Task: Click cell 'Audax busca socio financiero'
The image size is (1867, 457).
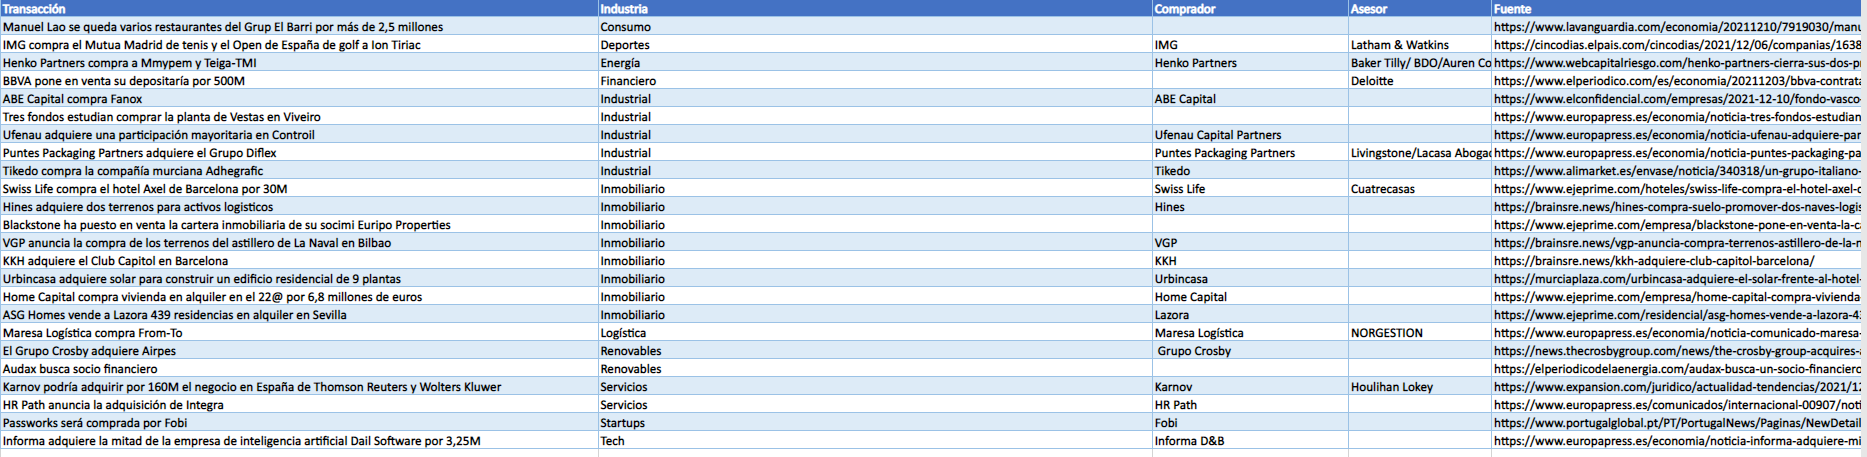Action: [299, 369]
